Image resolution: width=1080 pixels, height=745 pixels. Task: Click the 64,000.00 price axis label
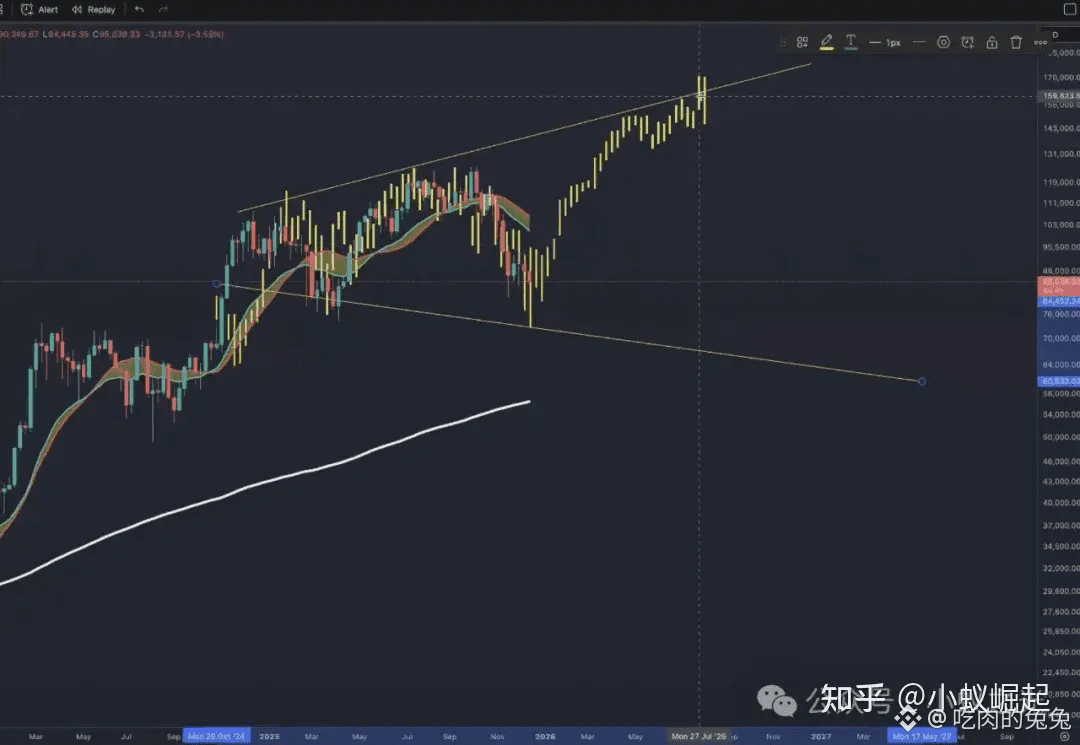coord(1061,364)
